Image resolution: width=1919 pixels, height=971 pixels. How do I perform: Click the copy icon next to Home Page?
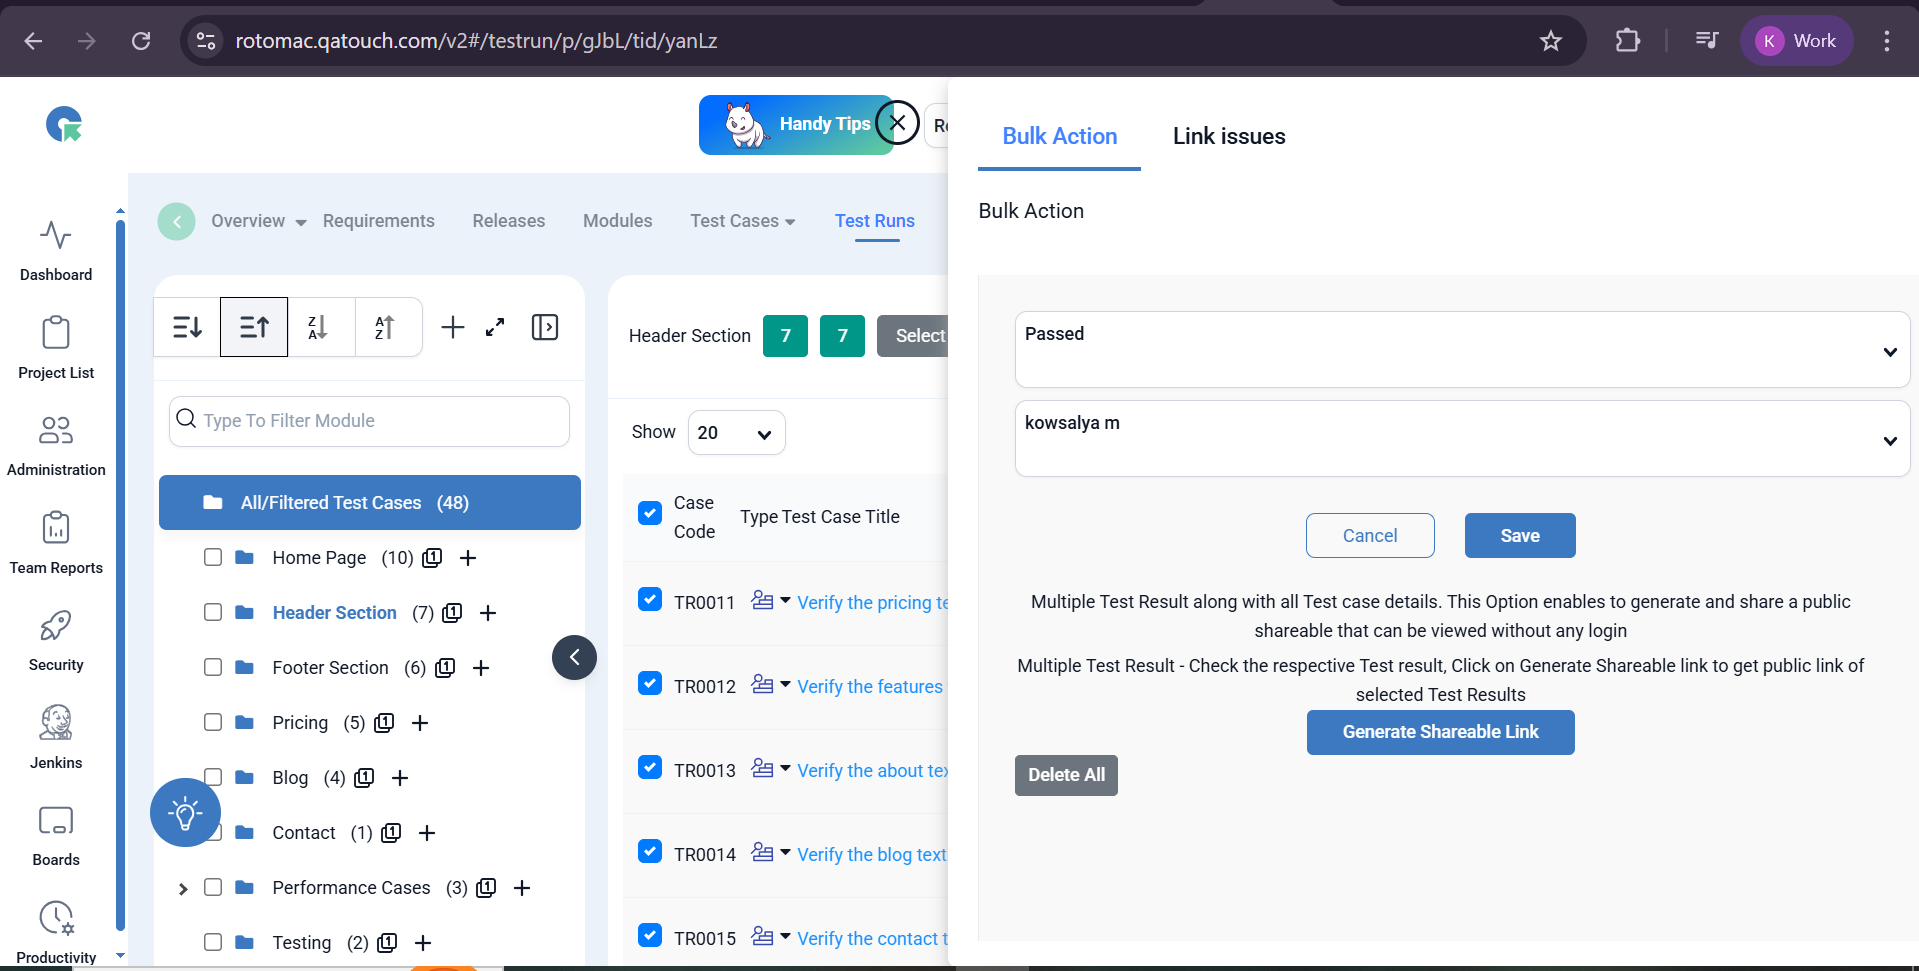click(x=432, y=558)
